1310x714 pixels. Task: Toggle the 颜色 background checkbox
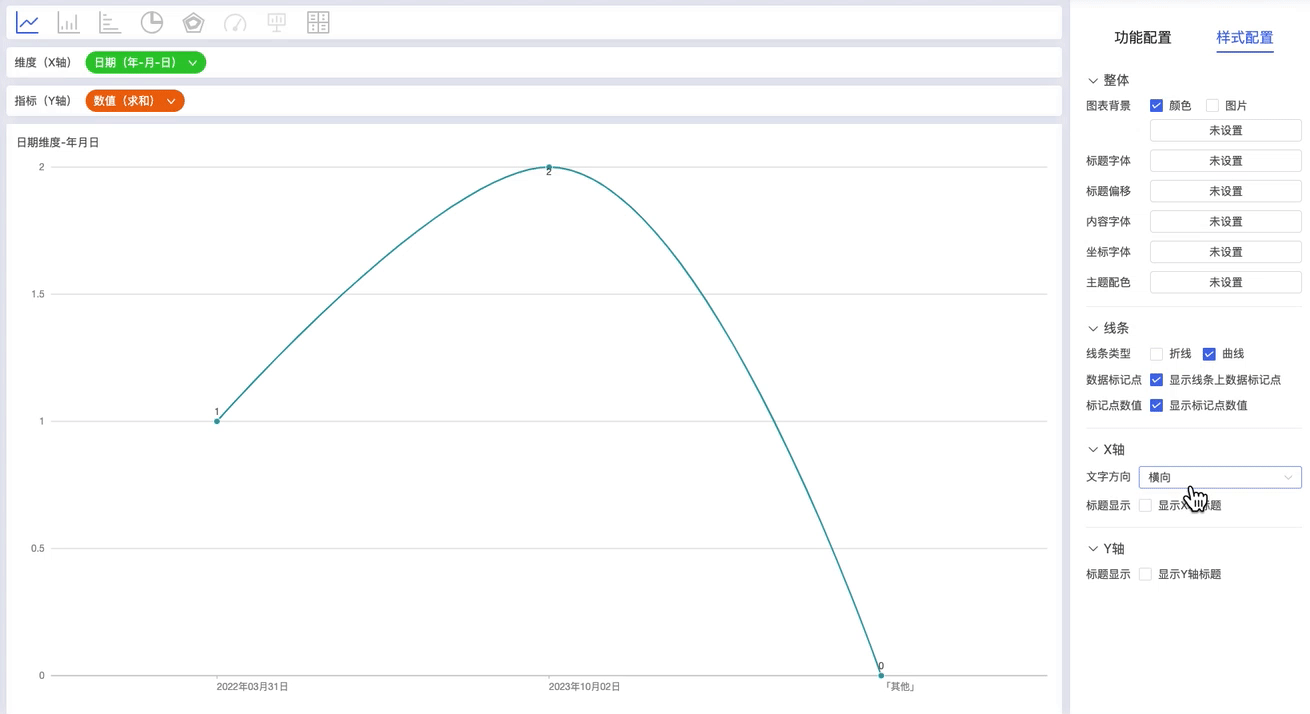click(1156, 105)
